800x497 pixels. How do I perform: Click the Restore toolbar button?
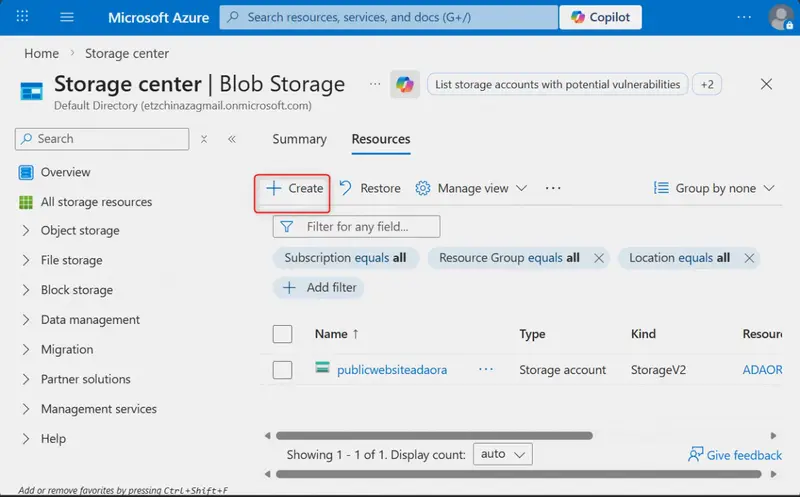click(x=370, y=188)
